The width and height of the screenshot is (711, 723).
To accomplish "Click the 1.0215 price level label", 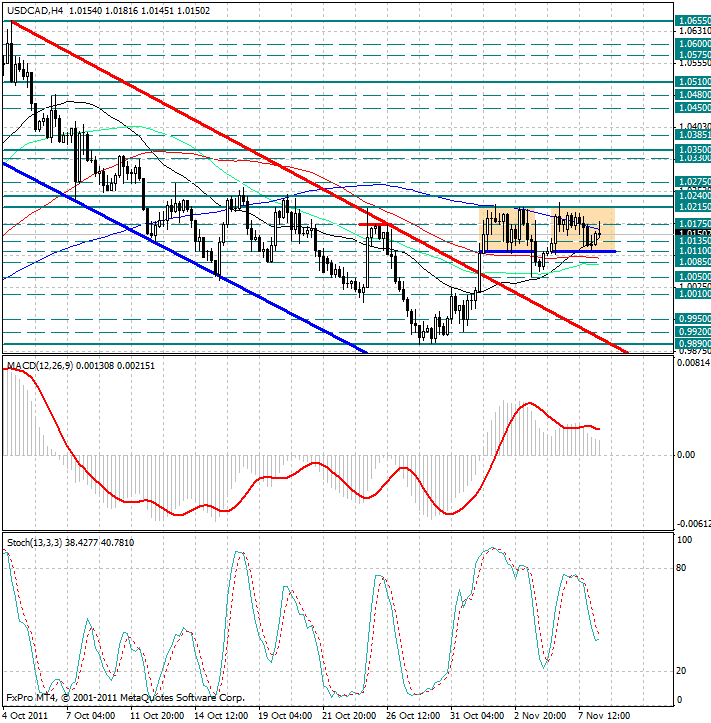I will point(693,207).
